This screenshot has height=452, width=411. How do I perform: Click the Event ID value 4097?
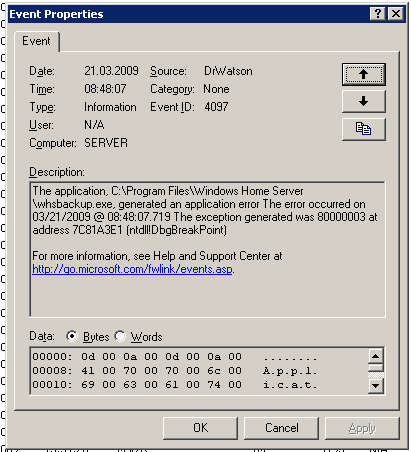(216, 107)
